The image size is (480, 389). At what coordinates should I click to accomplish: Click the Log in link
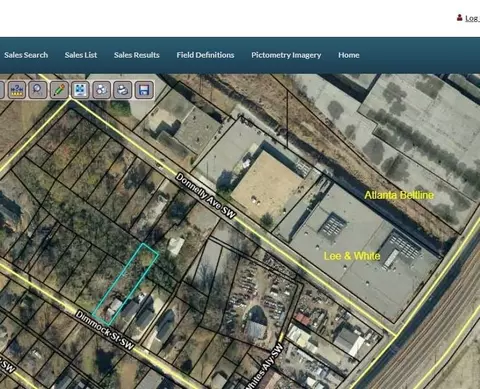pyautogui.click(x=472, y=18)
